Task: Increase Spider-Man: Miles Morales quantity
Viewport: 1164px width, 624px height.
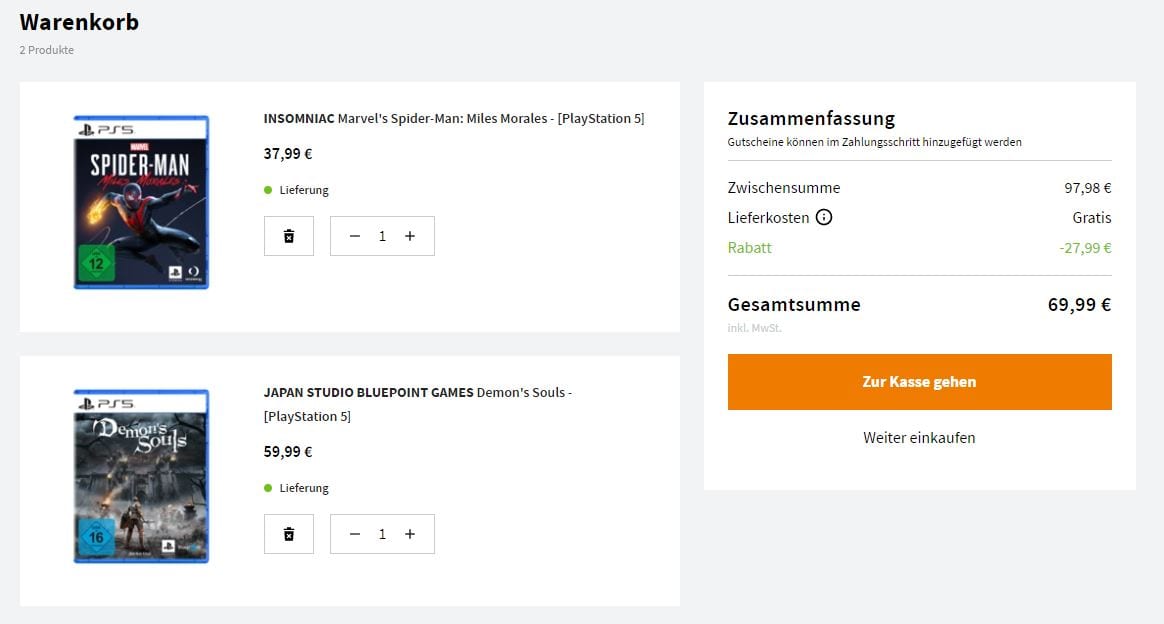Action: tap(410, 236)
